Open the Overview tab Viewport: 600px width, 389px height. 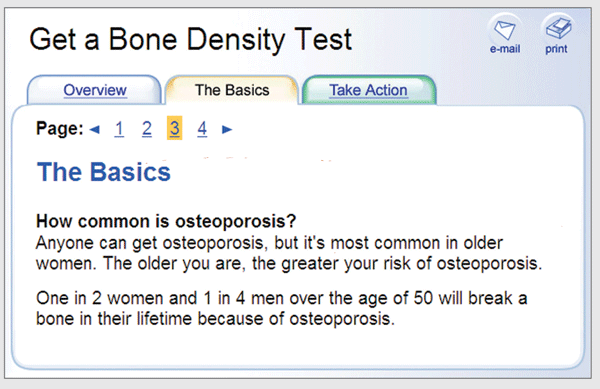95,90
